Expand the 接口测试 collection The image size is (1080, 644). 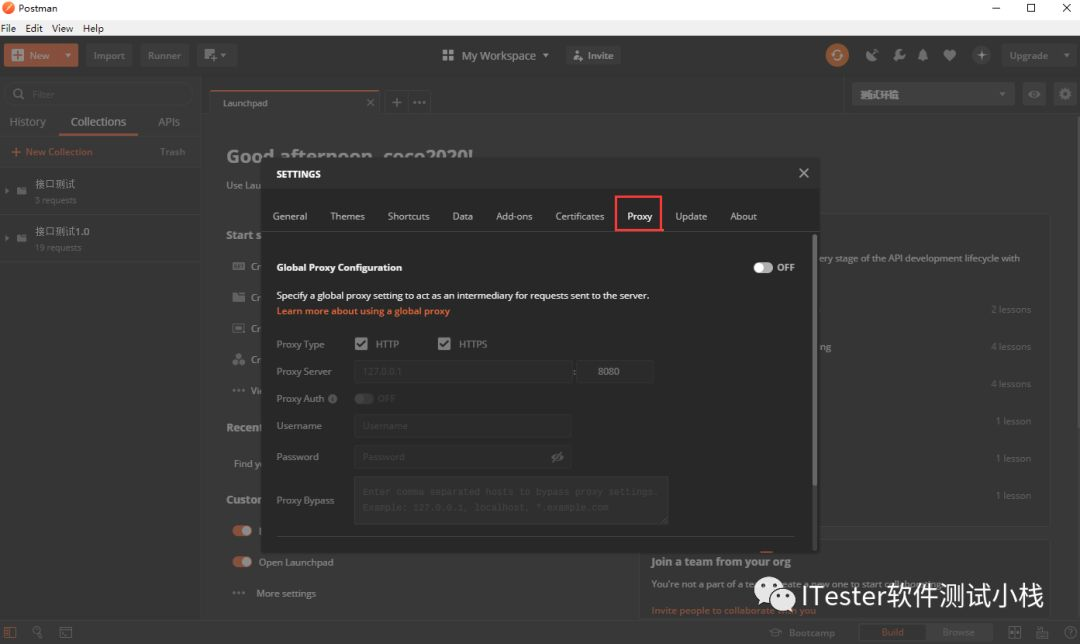(x=7, y=191)
